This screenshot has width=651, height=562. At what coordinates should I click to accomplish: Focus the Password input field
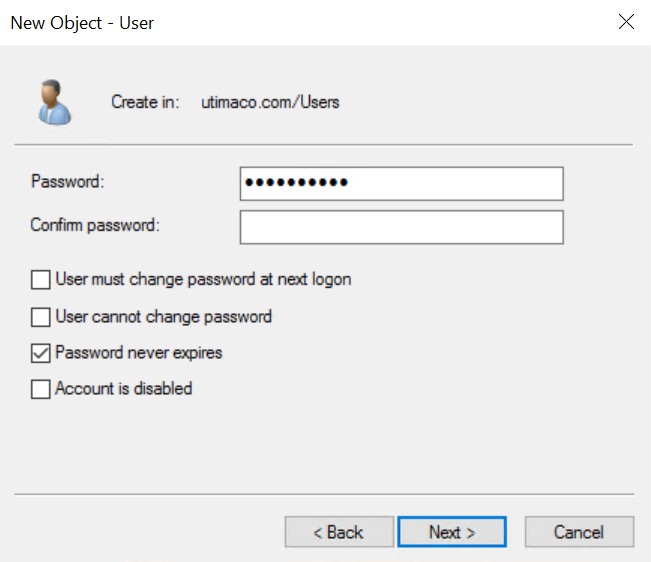click(401, 184)
